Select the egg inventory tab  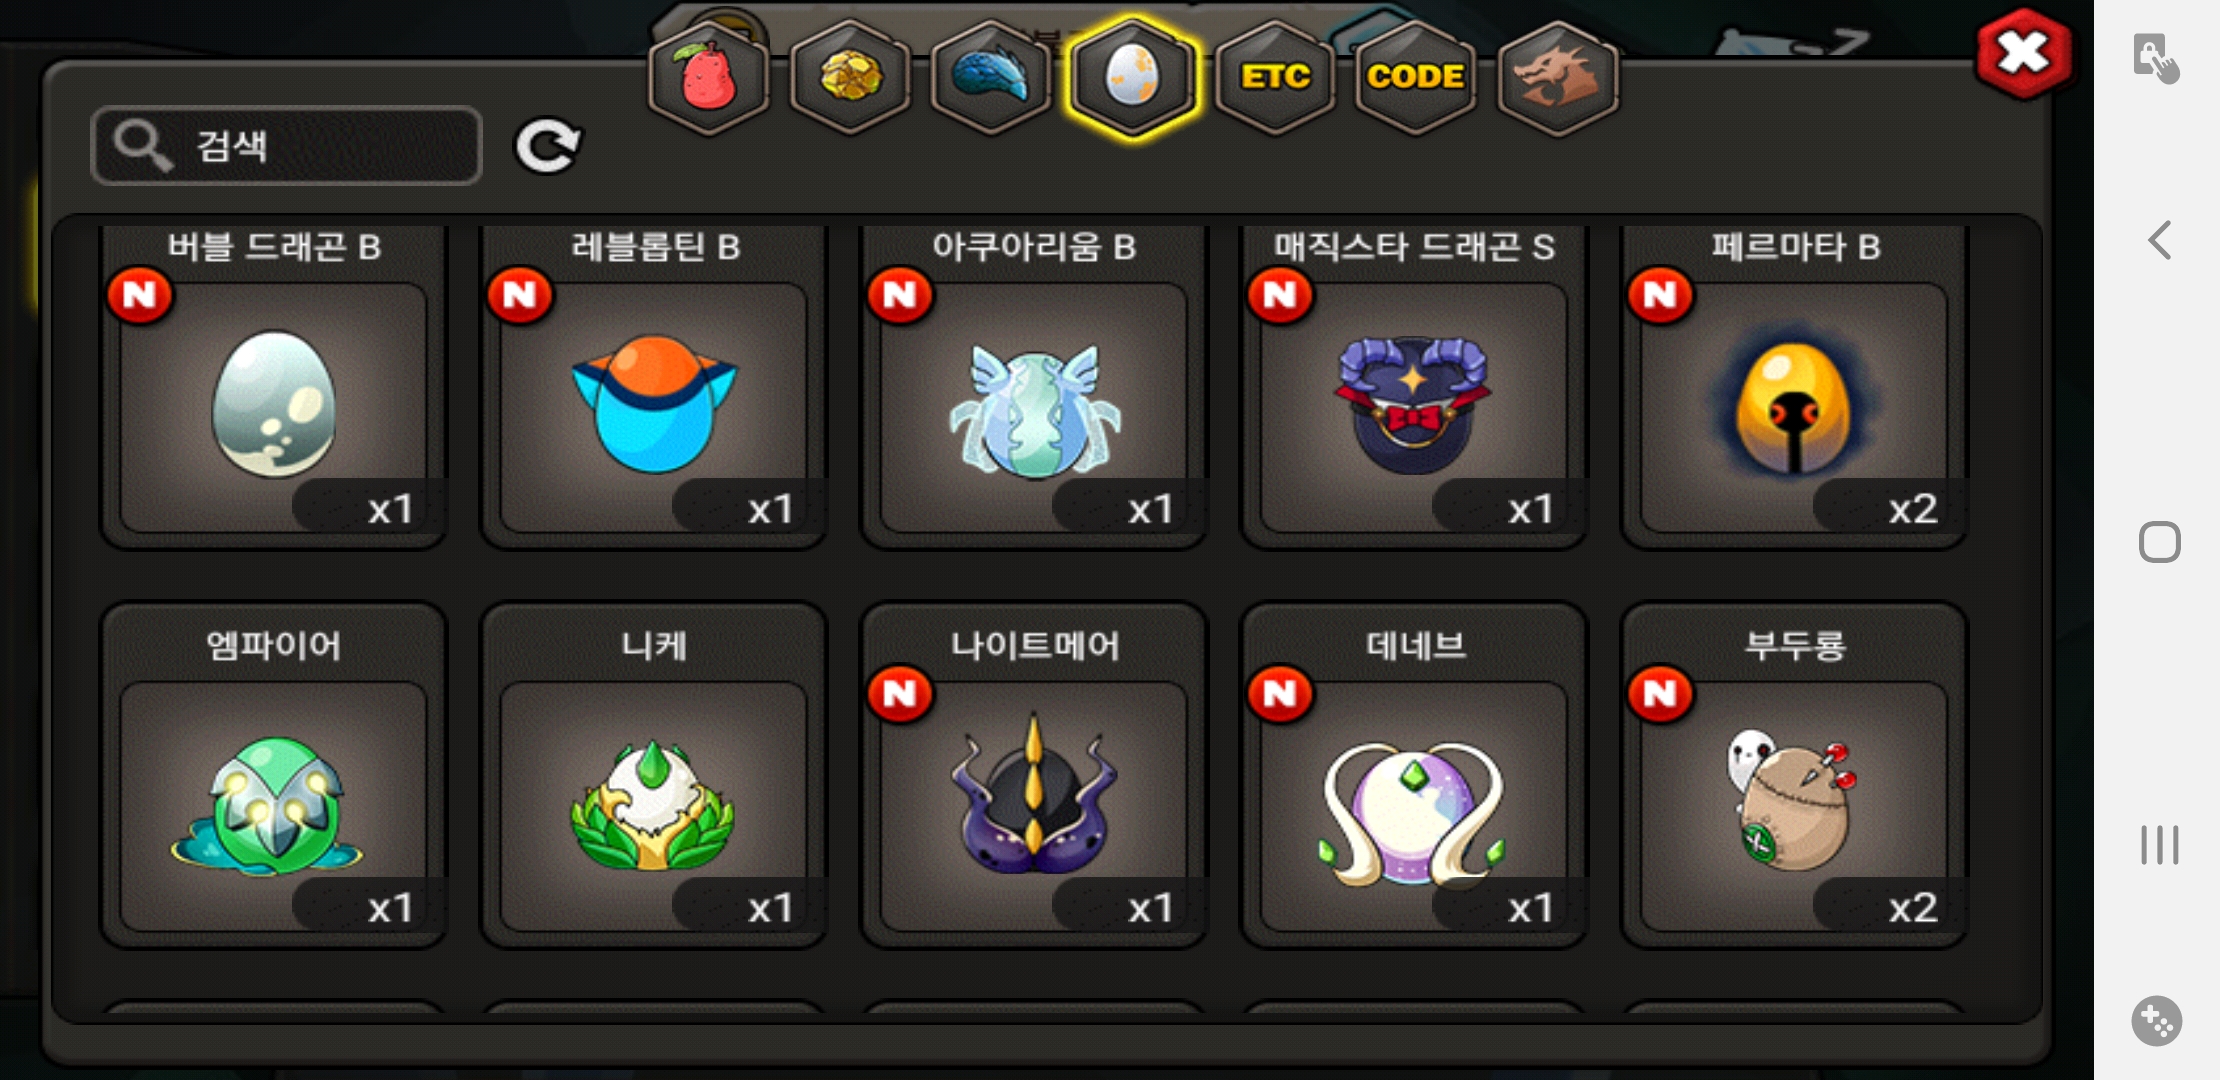tap(1132, 78)
